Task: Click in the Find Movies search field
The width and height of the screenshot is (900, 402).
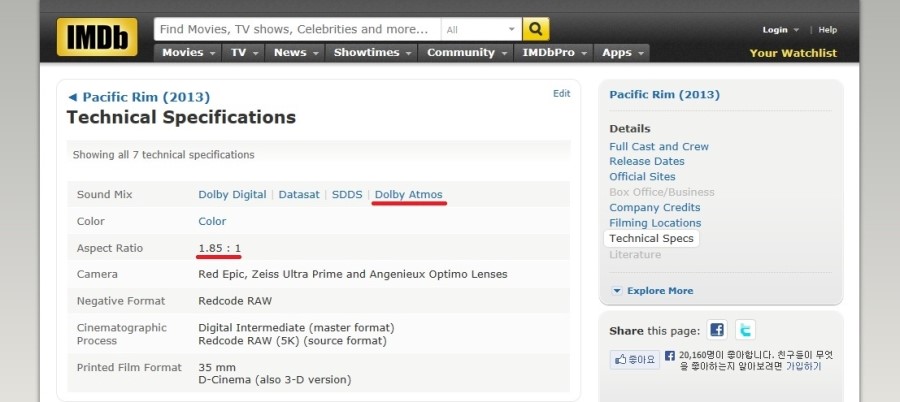Action: click(297, 29)
